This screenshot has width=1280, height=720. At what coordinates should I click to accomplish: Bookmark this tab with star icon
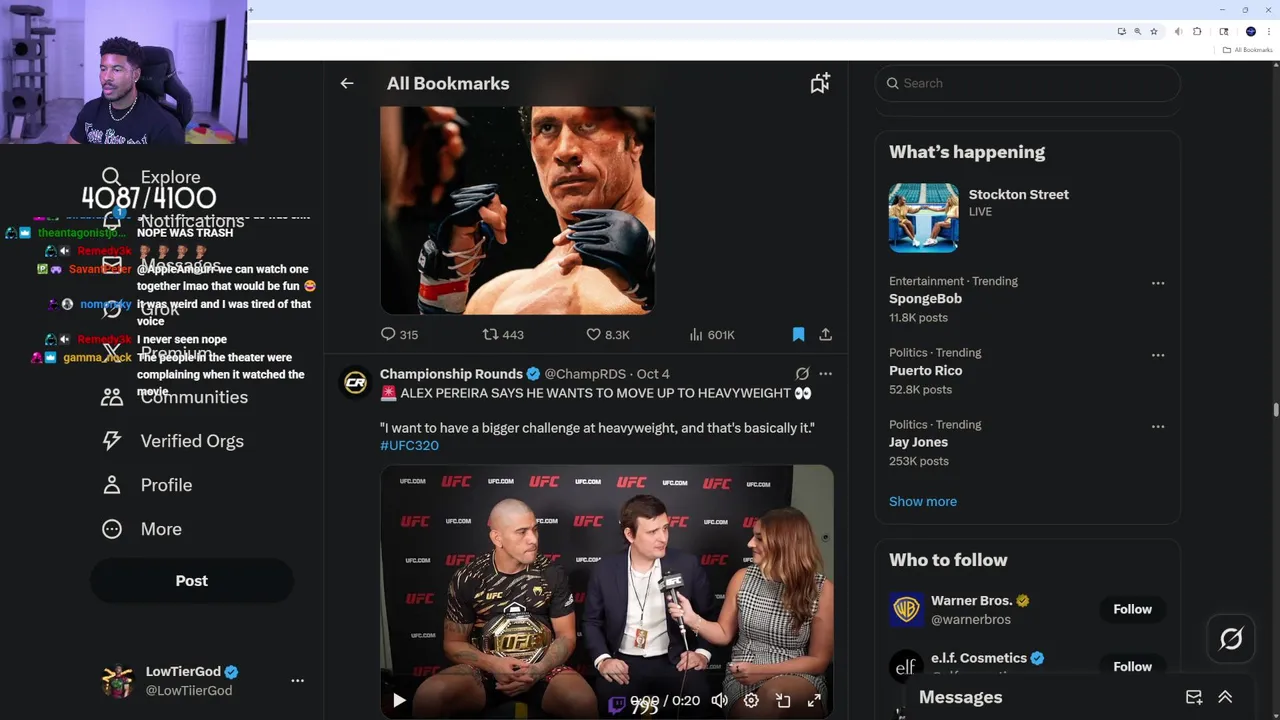(x=1153, y=32)
